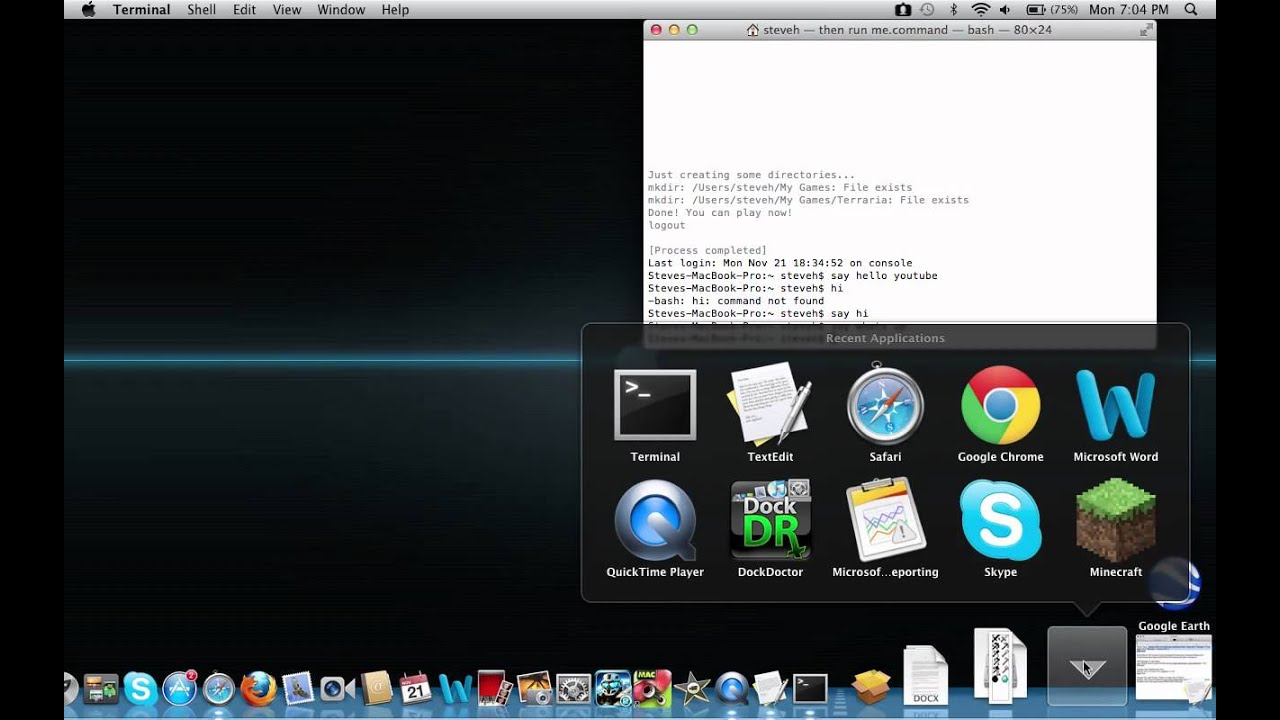The height and width of the screenshot is (720, 1280).
Task: Open FaceTime camera icon in the Dock
Action: pyautogui.click(x=337, y=688)
